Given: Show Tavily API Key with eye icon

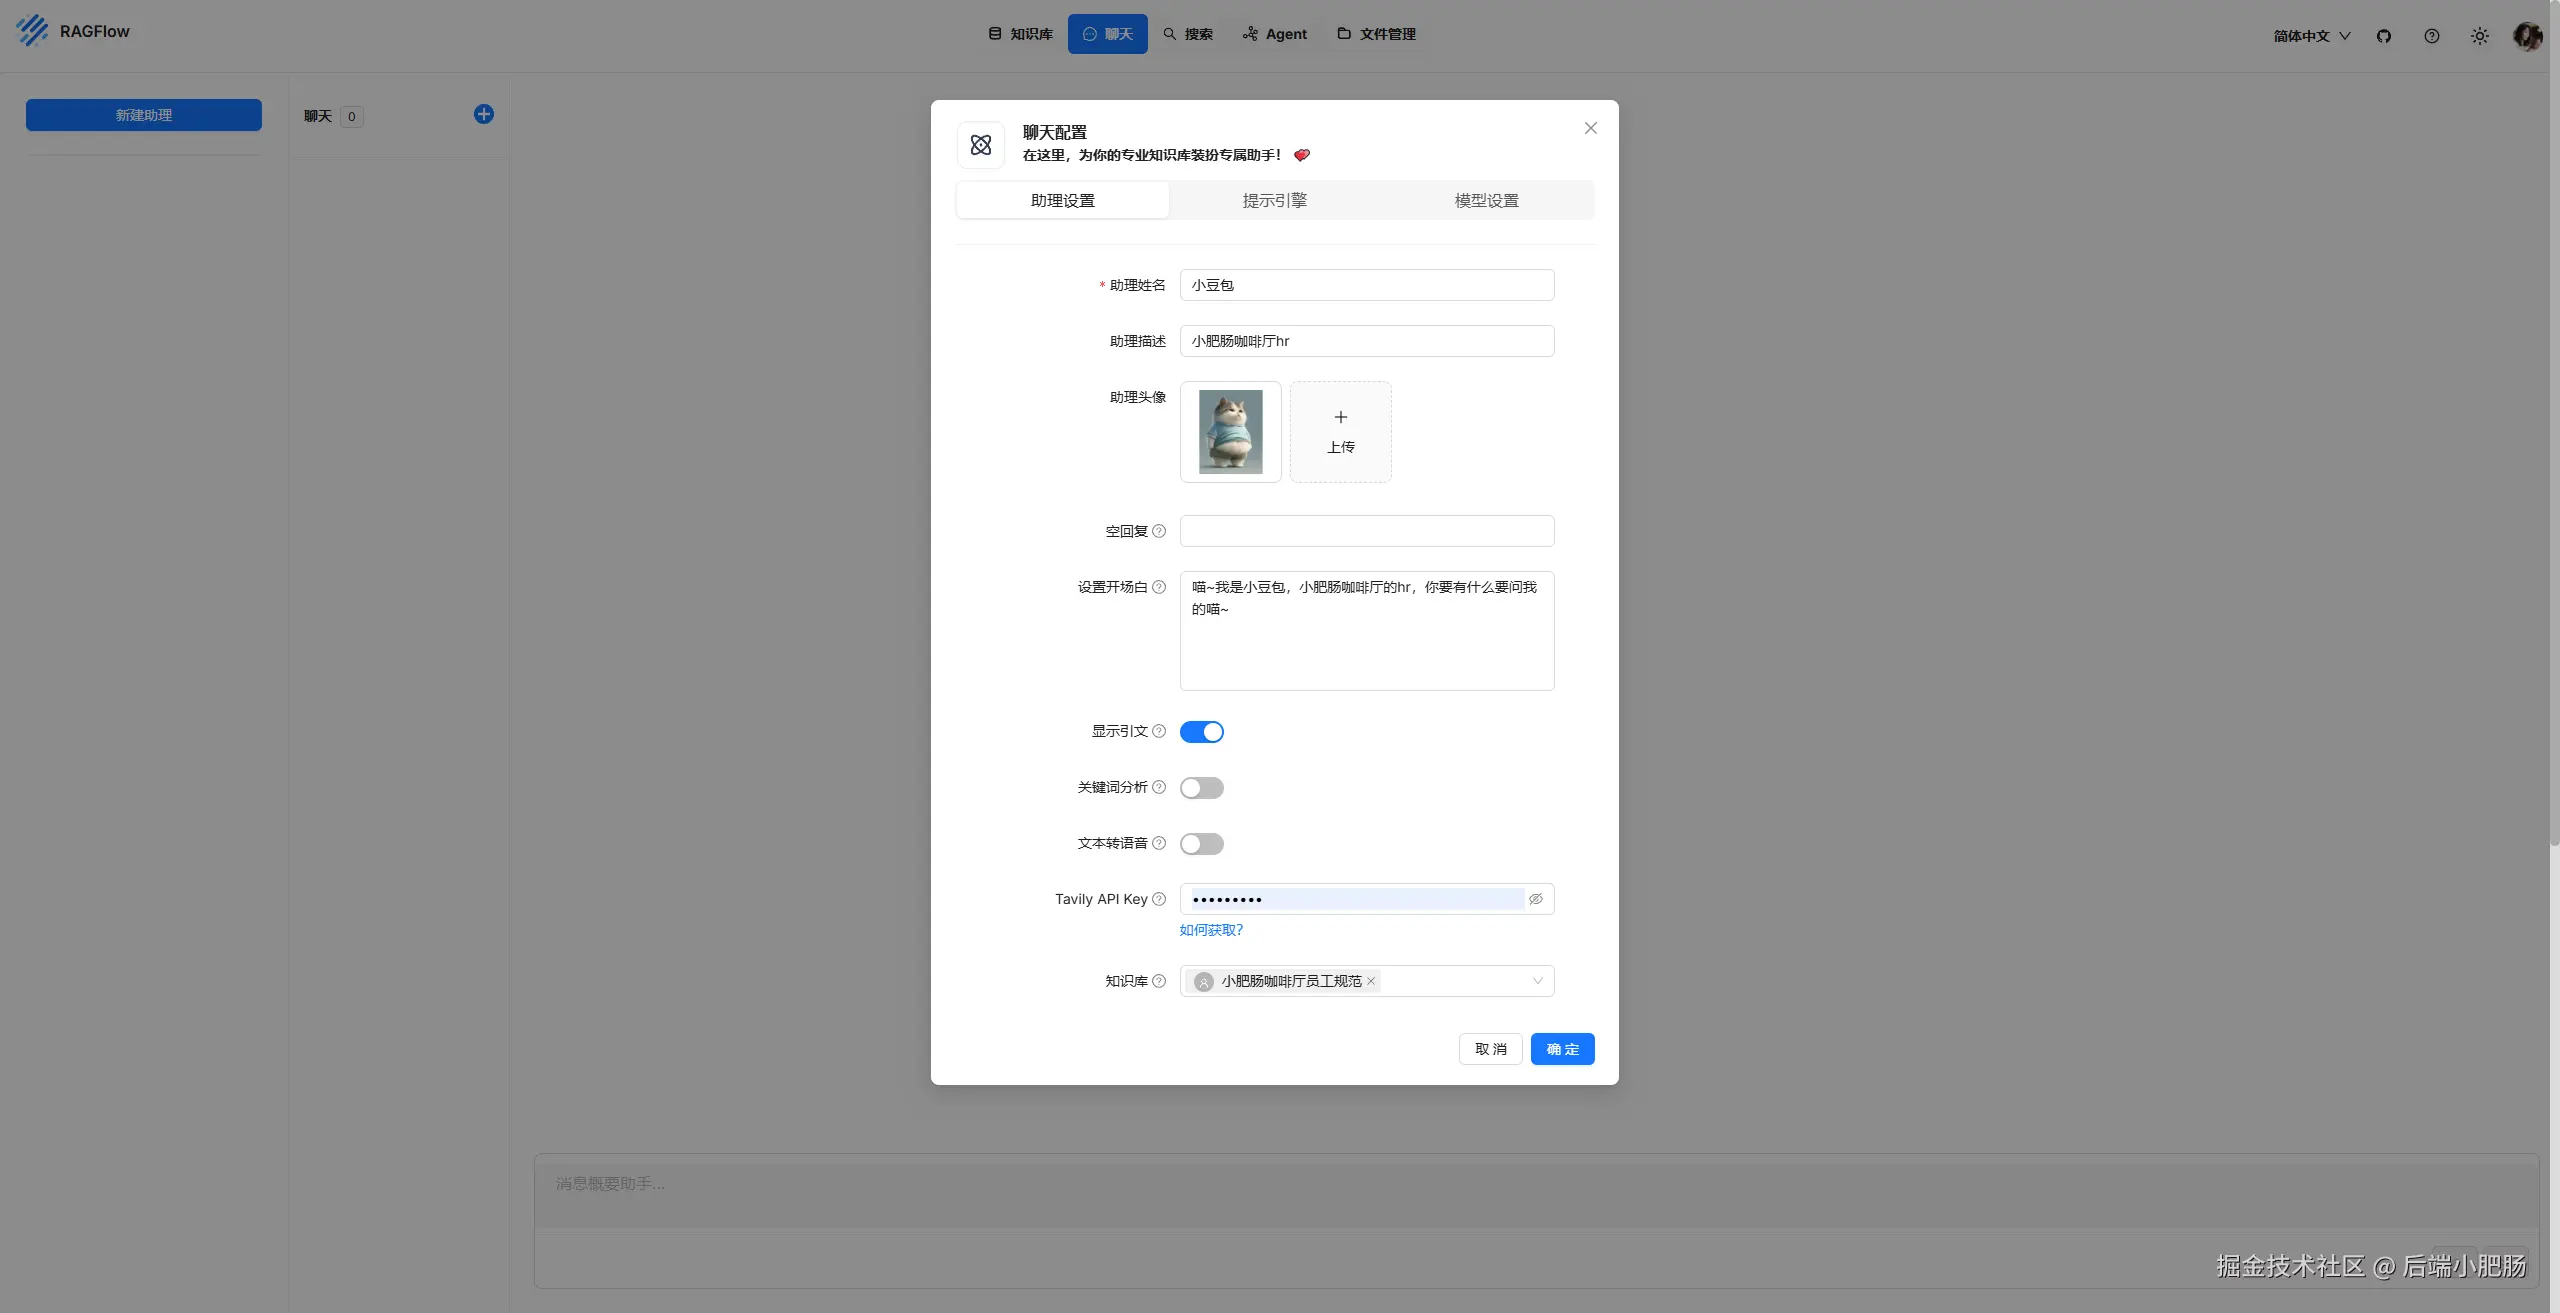Looking at the screenshot, I should click(x=1536, y=899).
